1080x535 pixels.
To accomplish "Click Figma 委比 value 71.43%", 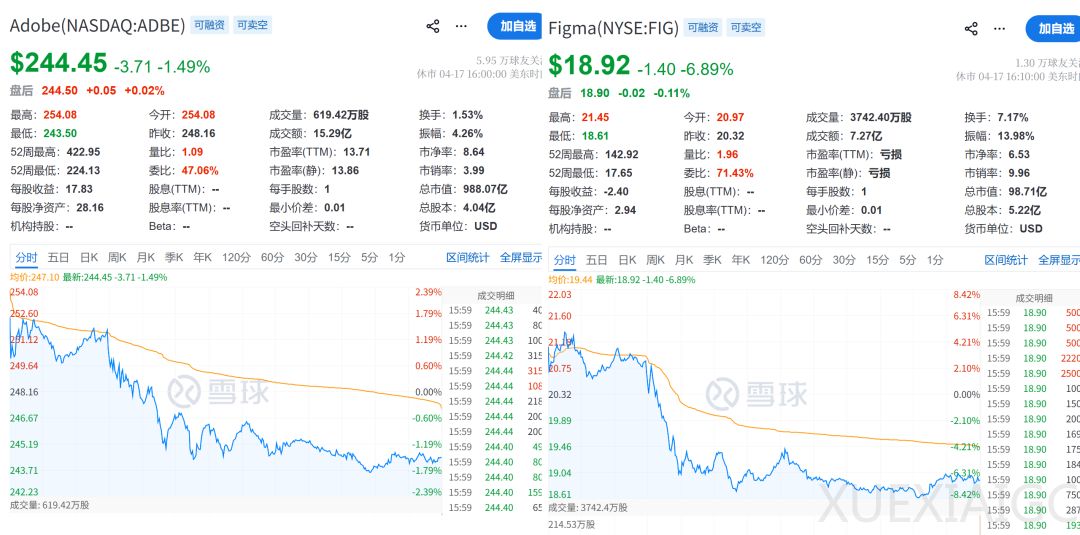I will coord(734,173).
